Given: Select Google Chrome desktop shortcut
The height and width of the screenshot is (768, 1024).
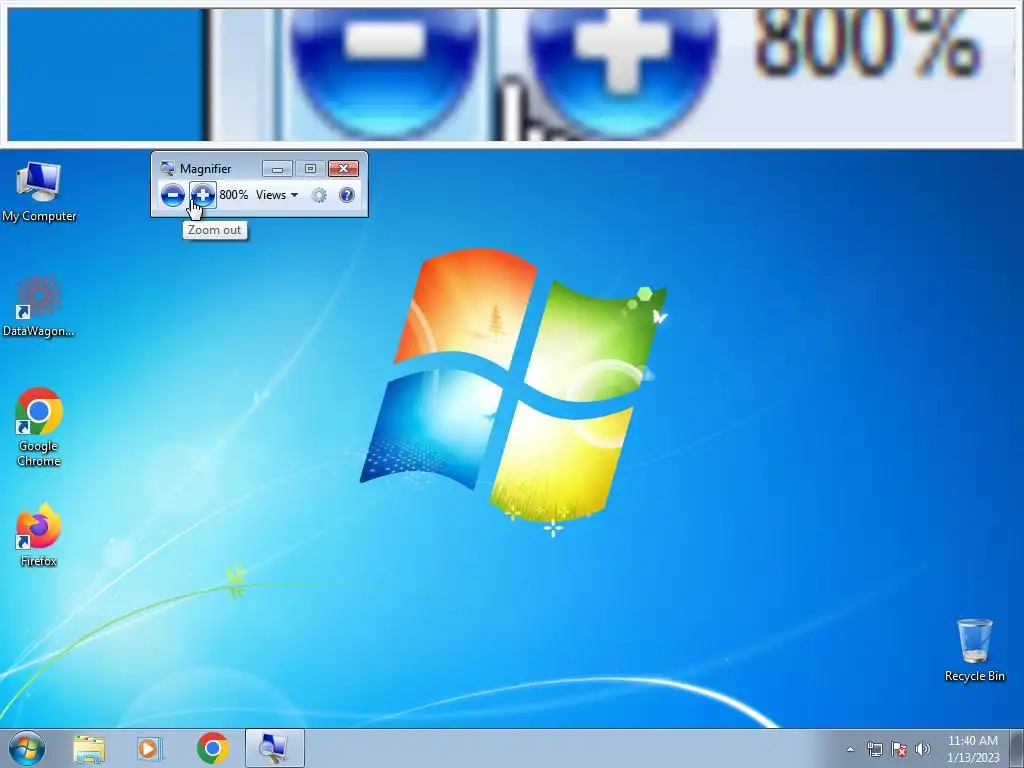Looking at the screenshot, I should click(x=39, y=427).
